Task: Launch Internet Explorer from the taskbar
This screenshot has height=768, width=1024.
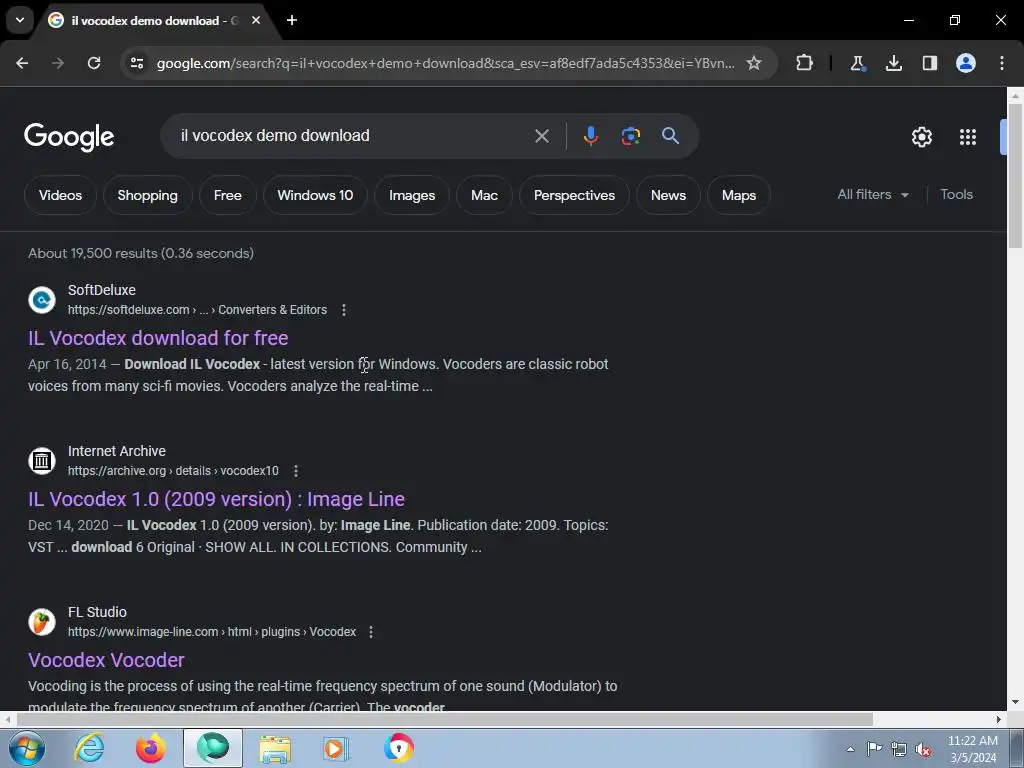Action: click(89, 748)
